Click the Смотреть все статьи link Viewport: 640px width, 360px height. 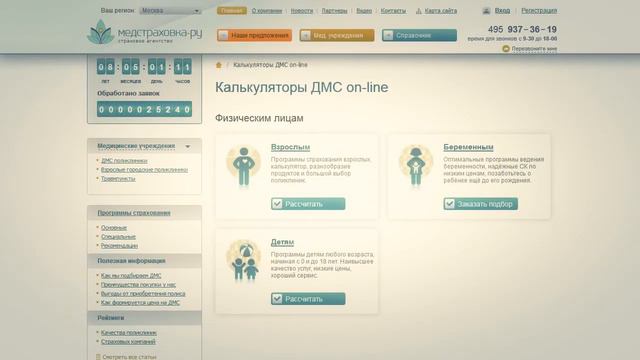[x=129, y=357]
